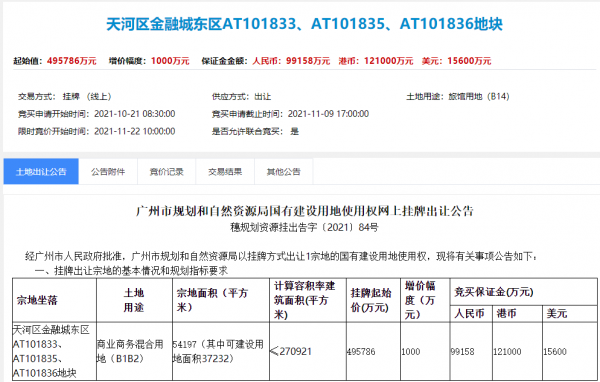Click the page title 天河区金融城东区AT101833 地块
Image resolution: width=600 pixels, height=382 pixels.
(x=304, y=24)
